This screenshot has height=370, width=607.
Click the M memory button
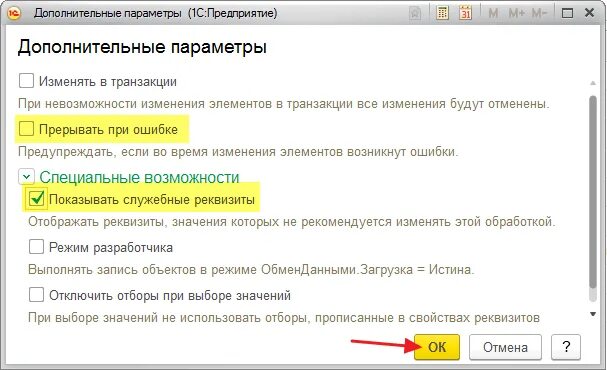(493, 14)
